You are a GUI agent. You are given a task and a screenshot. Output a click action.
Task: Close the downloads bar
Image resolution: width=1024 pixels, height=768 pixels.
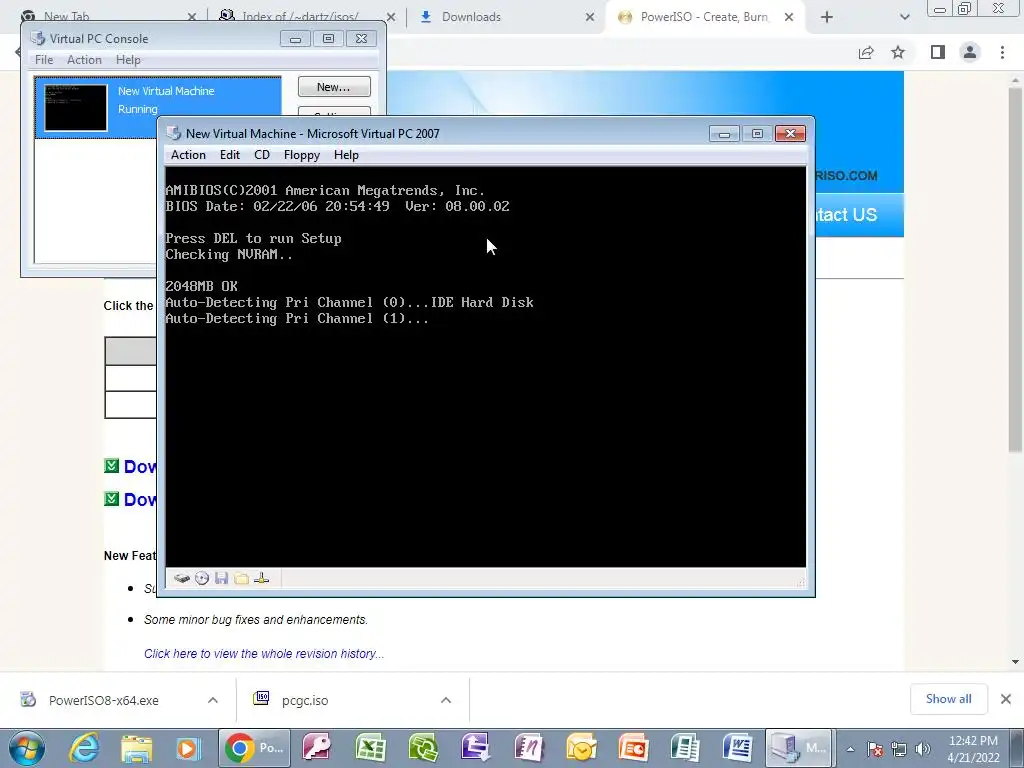pyautogui.click(x=1006, y=699)
